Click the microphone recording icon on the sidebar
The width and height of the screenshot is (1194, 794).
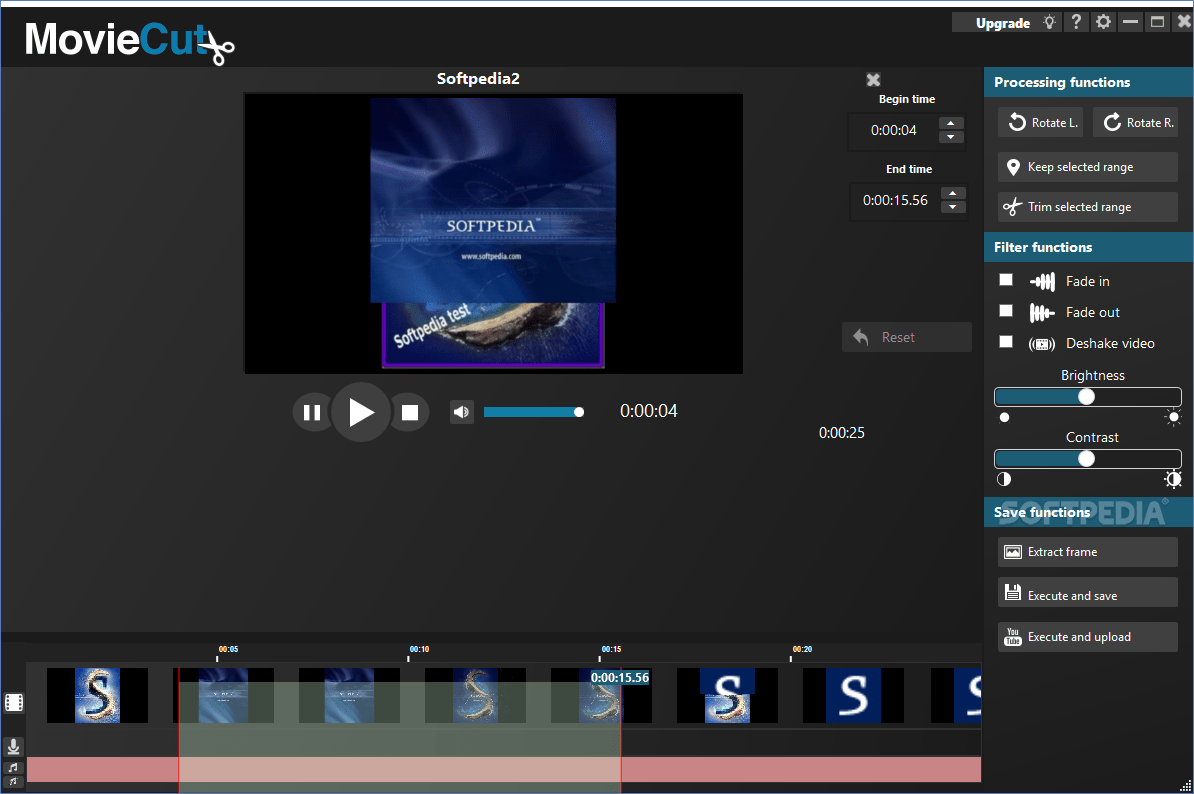click(13, 747)
